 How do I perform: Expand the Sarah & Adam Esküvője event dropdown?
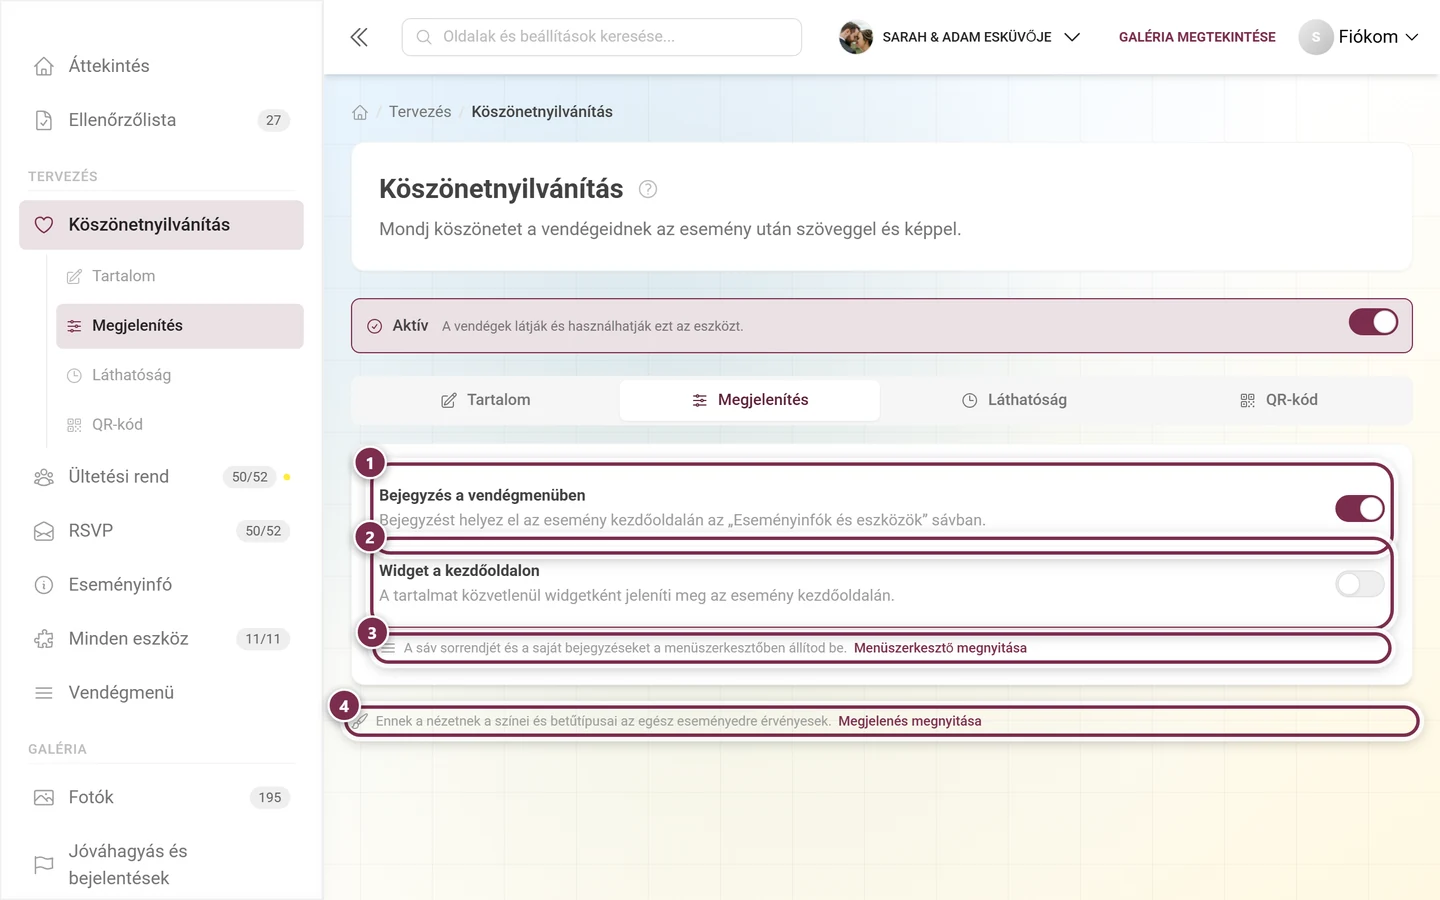click(960, 37)
